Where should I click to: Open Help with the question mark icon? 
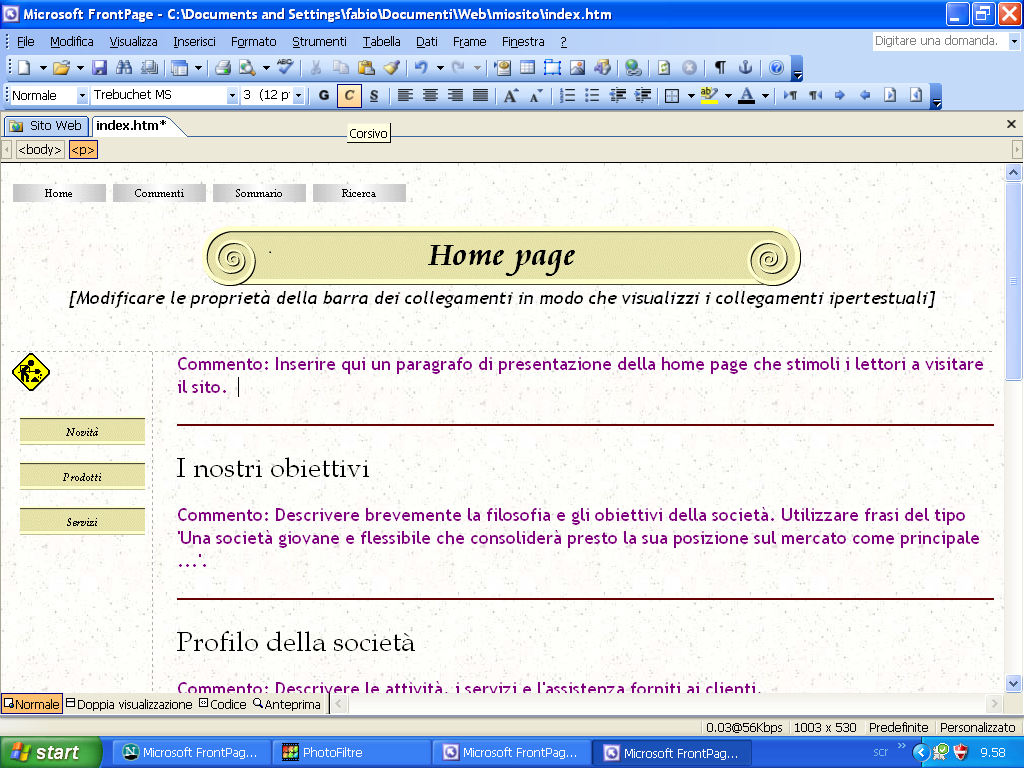pyautogui.click(x=776, y=67)
